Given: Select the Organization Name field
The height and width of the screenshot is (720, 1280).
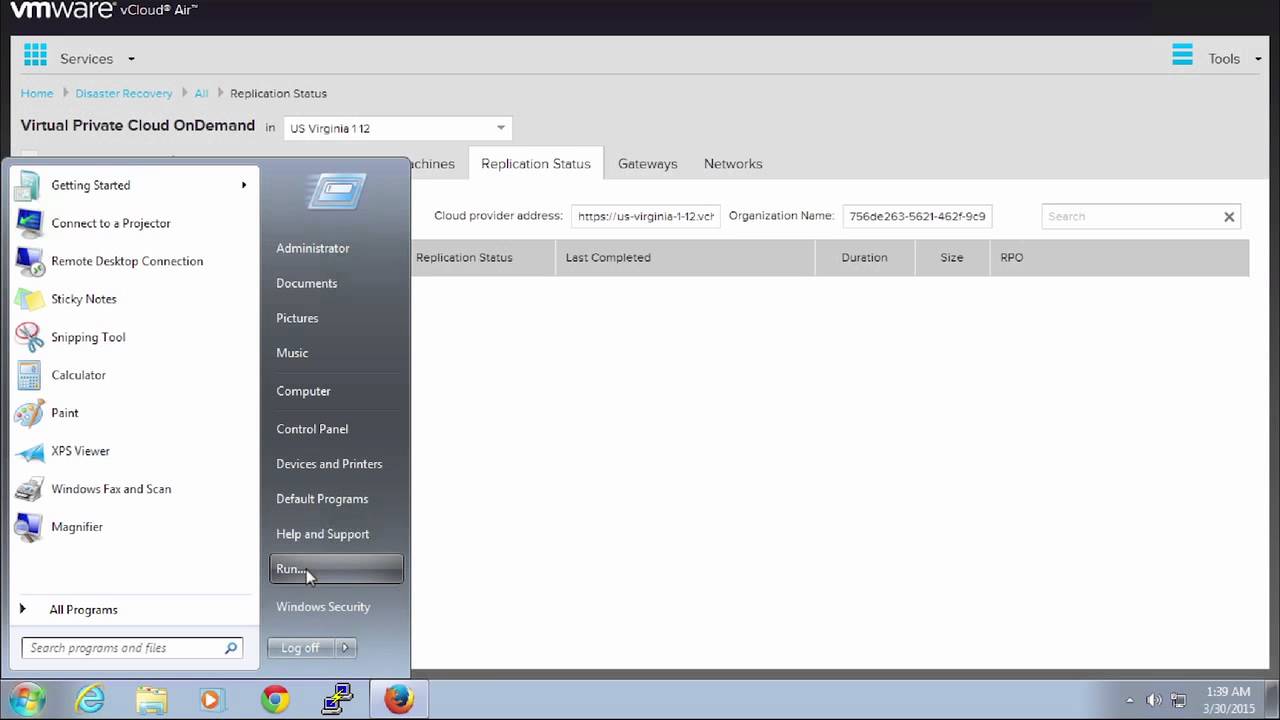Looking at the screenshot, I should click(x=917, y=216).
